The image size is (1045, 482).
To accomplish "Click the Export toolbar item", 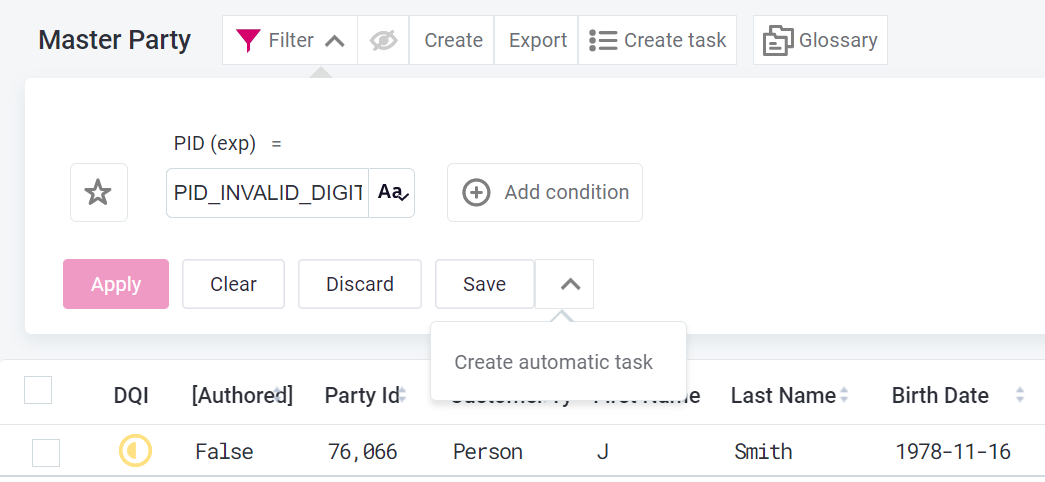I will (x=537, y=40).
